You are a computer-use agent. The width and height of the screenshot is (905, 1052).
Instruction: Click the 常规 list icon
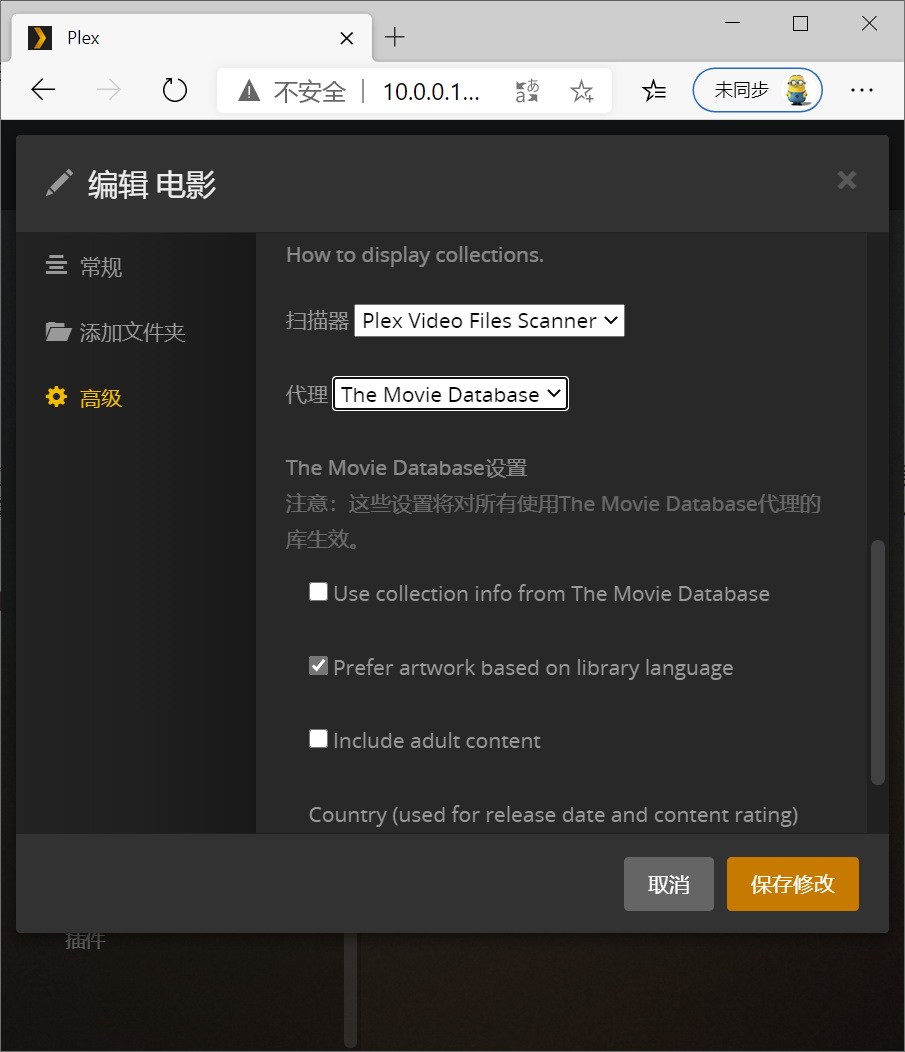pyautogui.click(x=56, y=265)
